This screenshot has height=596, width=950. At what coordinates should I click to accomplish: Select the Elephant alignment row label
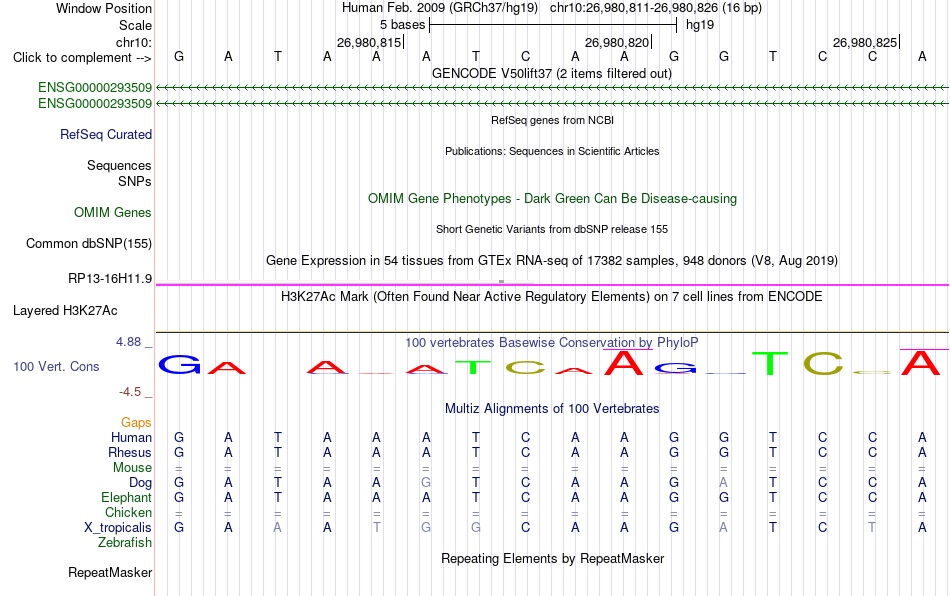tap(126, 497)
